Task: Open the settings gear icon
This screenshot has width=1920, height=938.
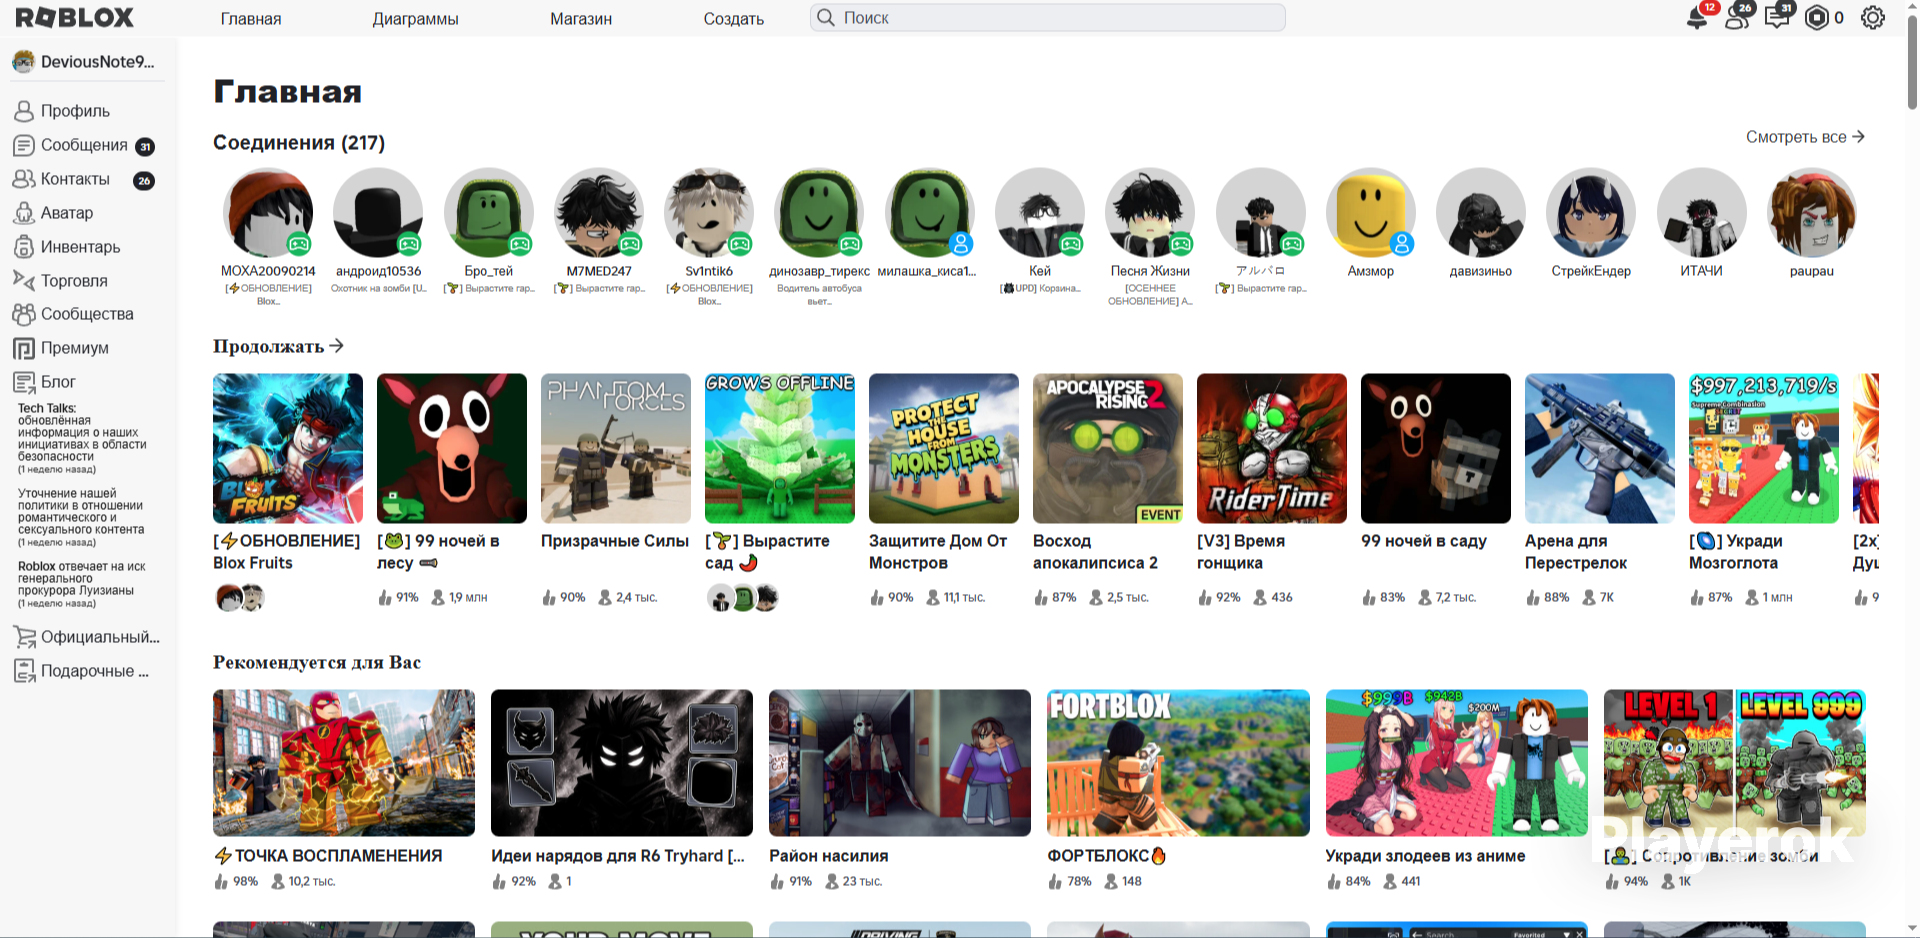Action: (x=1873, y=18)
